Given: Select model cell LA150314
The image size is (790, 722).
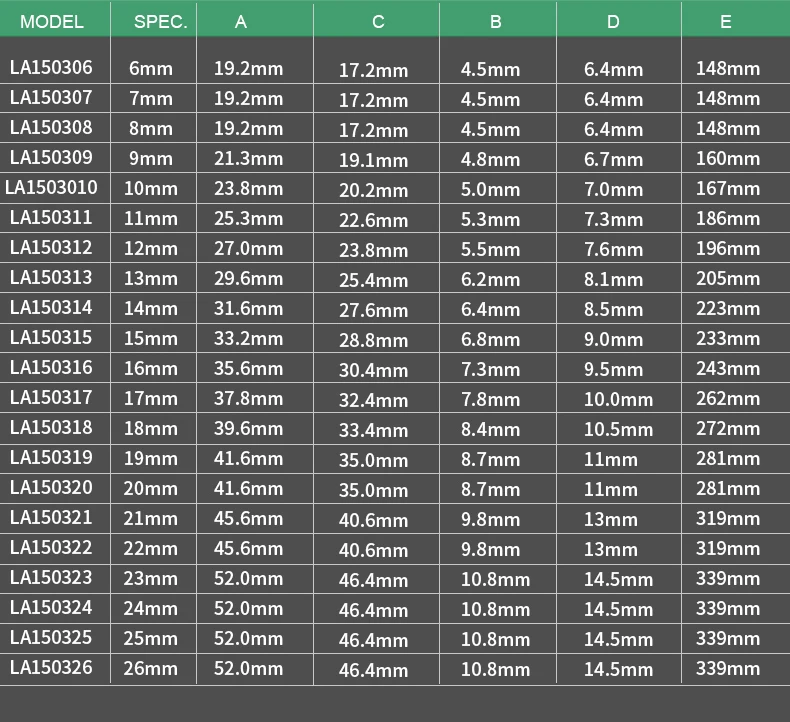Looking at the screenshot, I should click(x=51, y=307).
